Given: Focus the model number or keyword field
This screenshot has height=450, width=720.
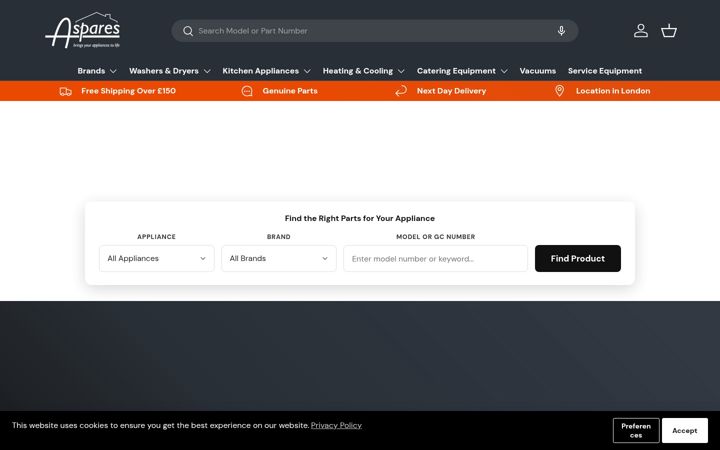Looking at the screenshot, I should 435,259.
